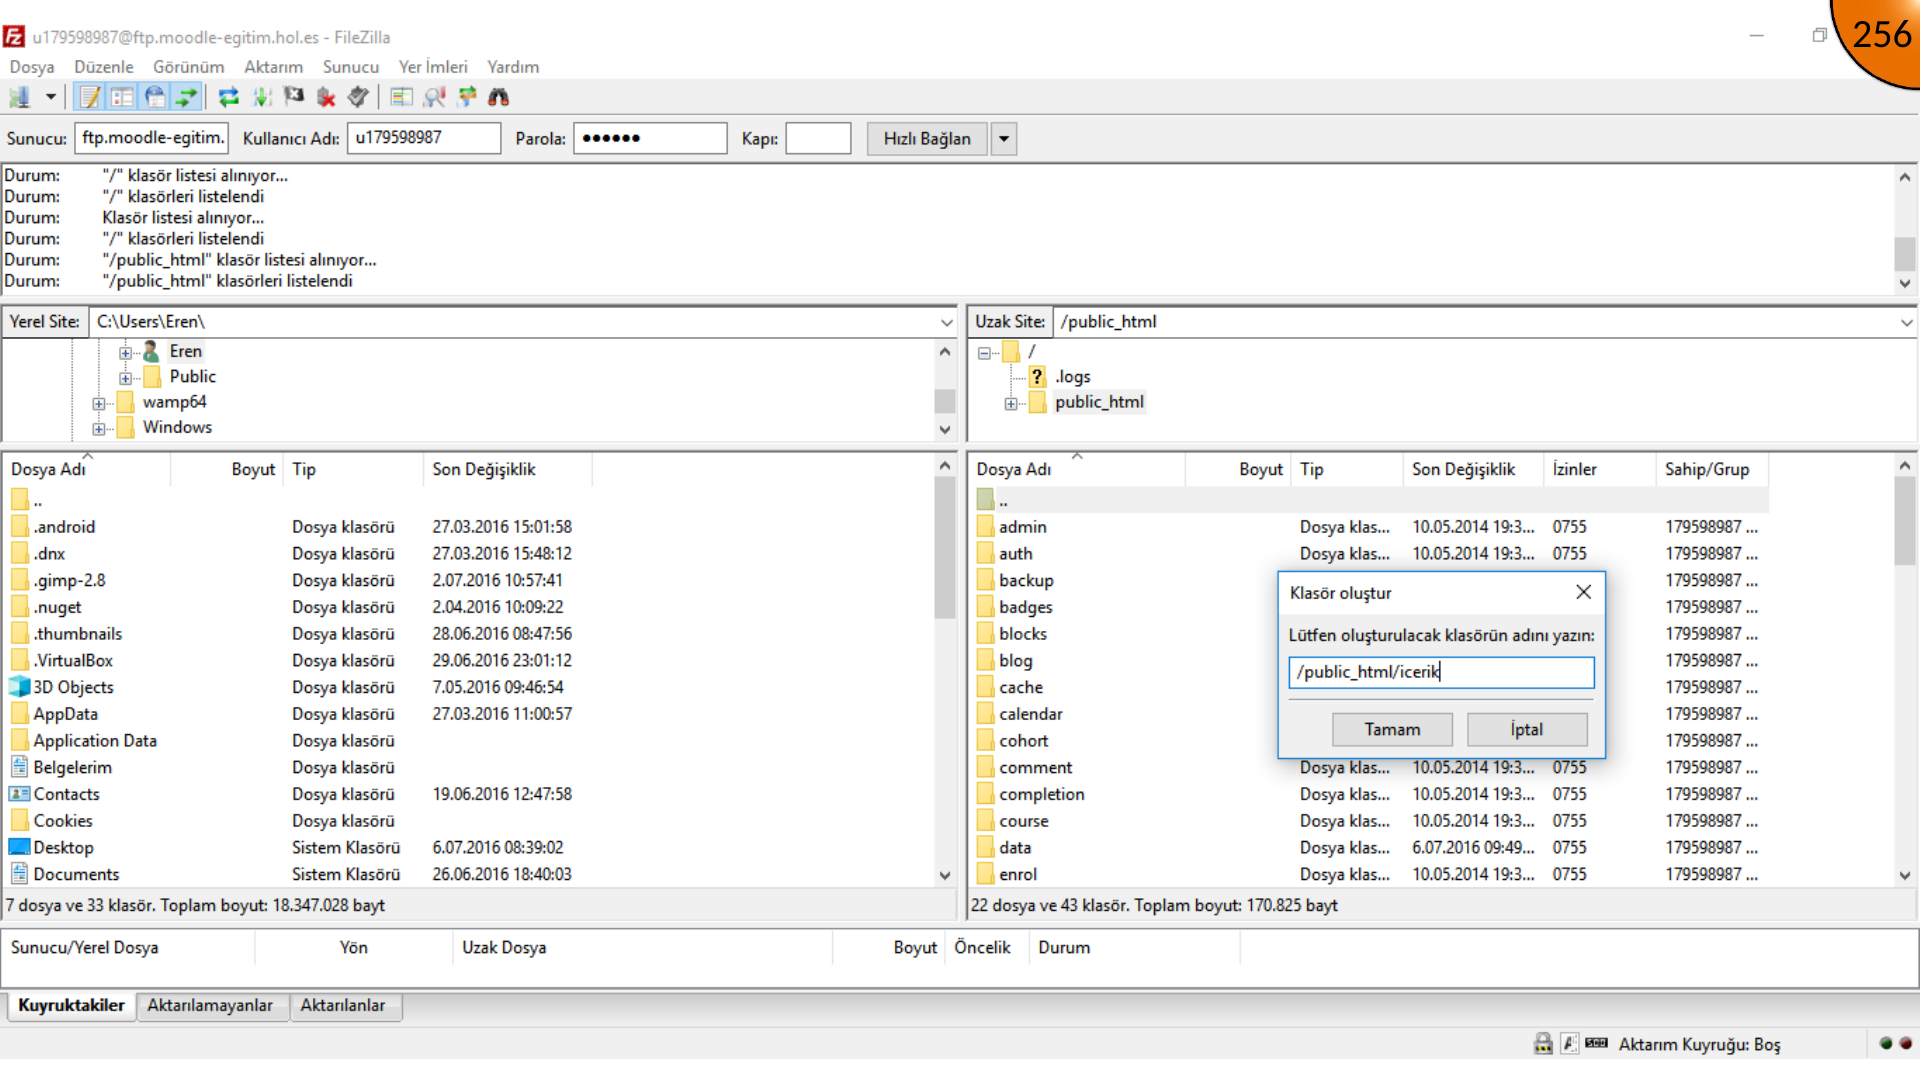Open the Yardım menu

click(x=513, y=67)
